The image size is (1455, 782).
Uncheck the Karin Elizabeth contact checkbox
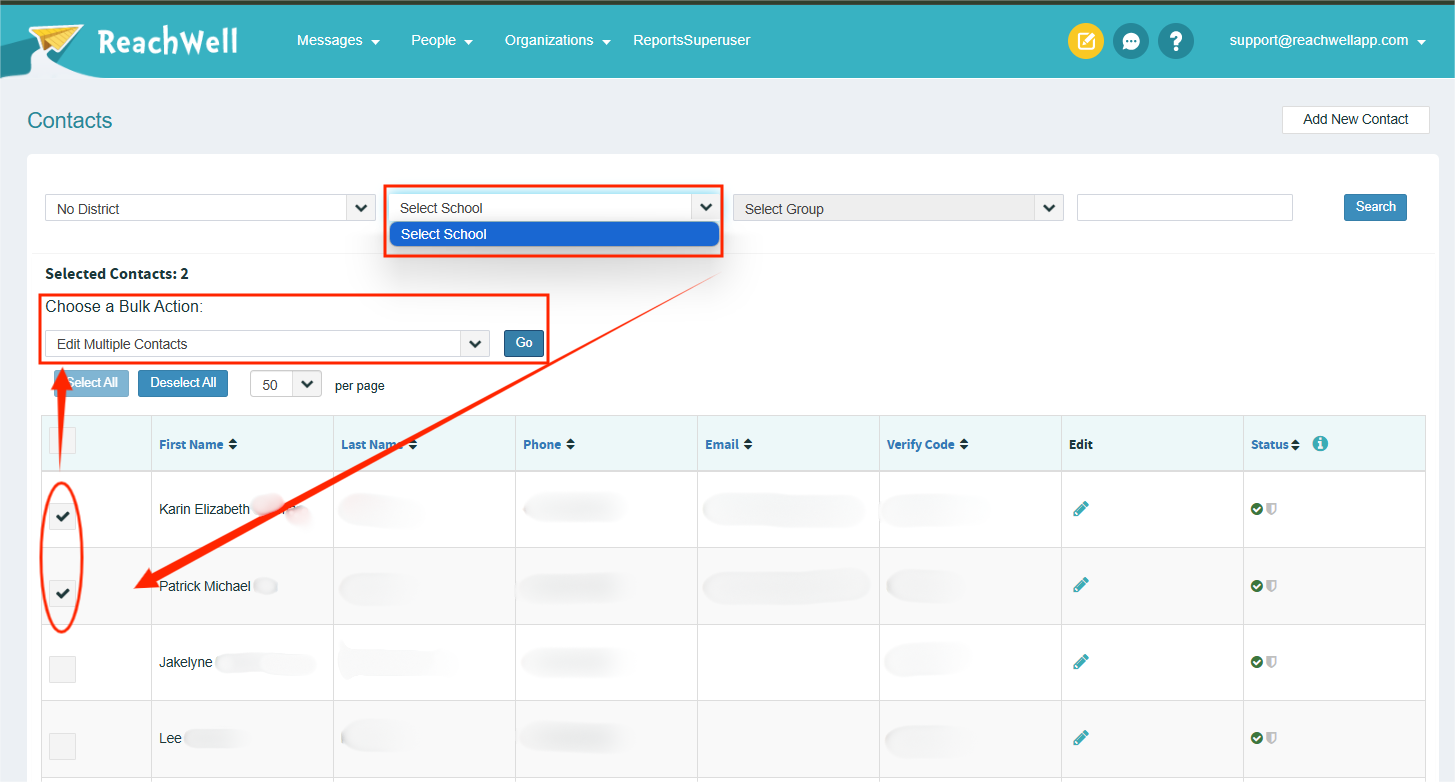tap(63, 516)
